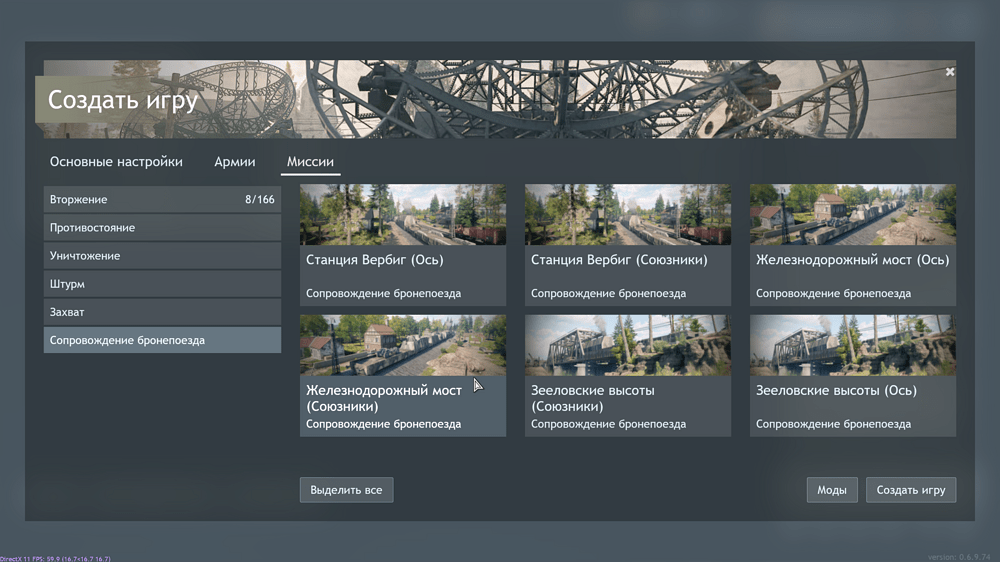Choose the Уничтожение mission type
This screenshot has width=1000, height=562.
(162, 256)
